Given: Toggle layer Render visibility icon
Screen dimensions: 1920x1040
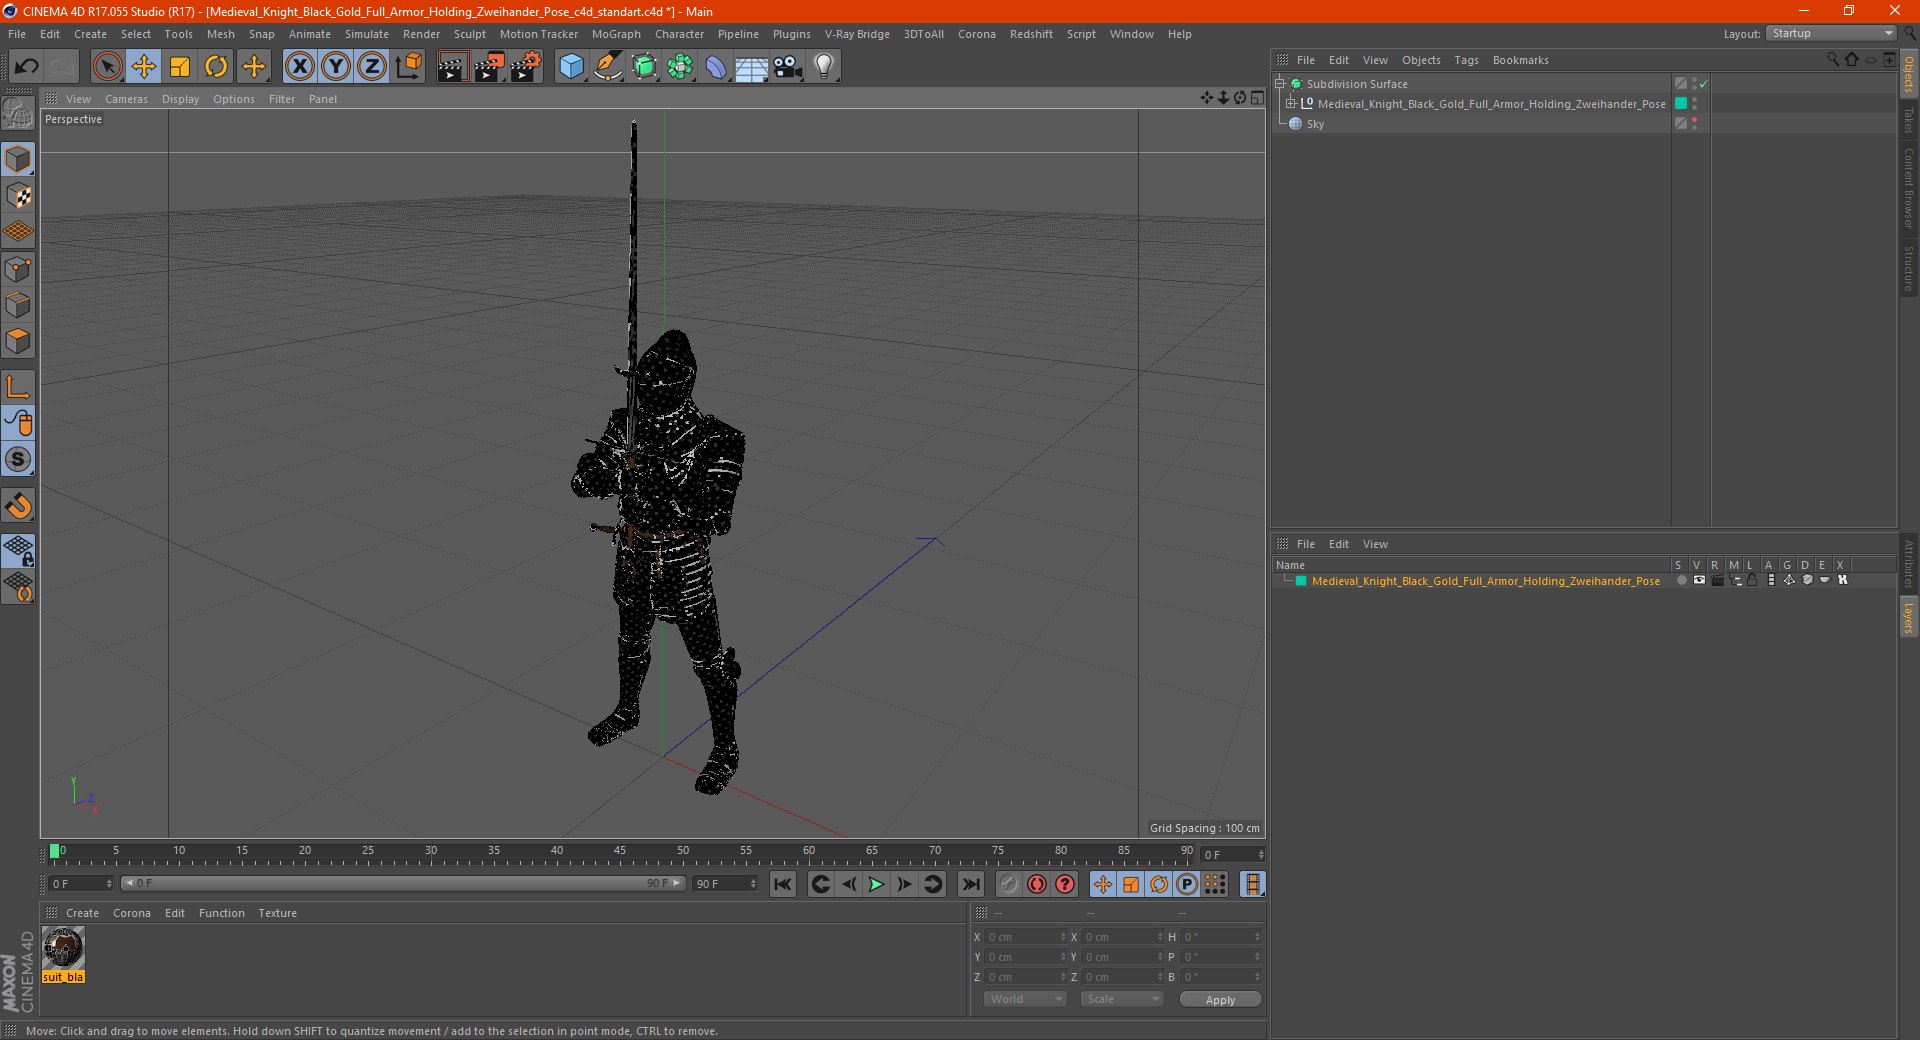Looking at the screenshot, I should point(1718,580).
